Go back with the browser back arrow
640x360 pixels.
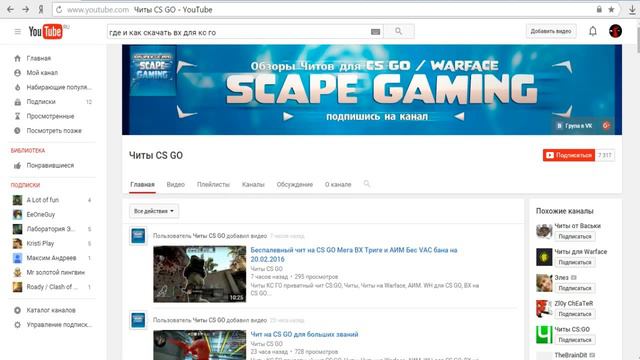[10, 9]
